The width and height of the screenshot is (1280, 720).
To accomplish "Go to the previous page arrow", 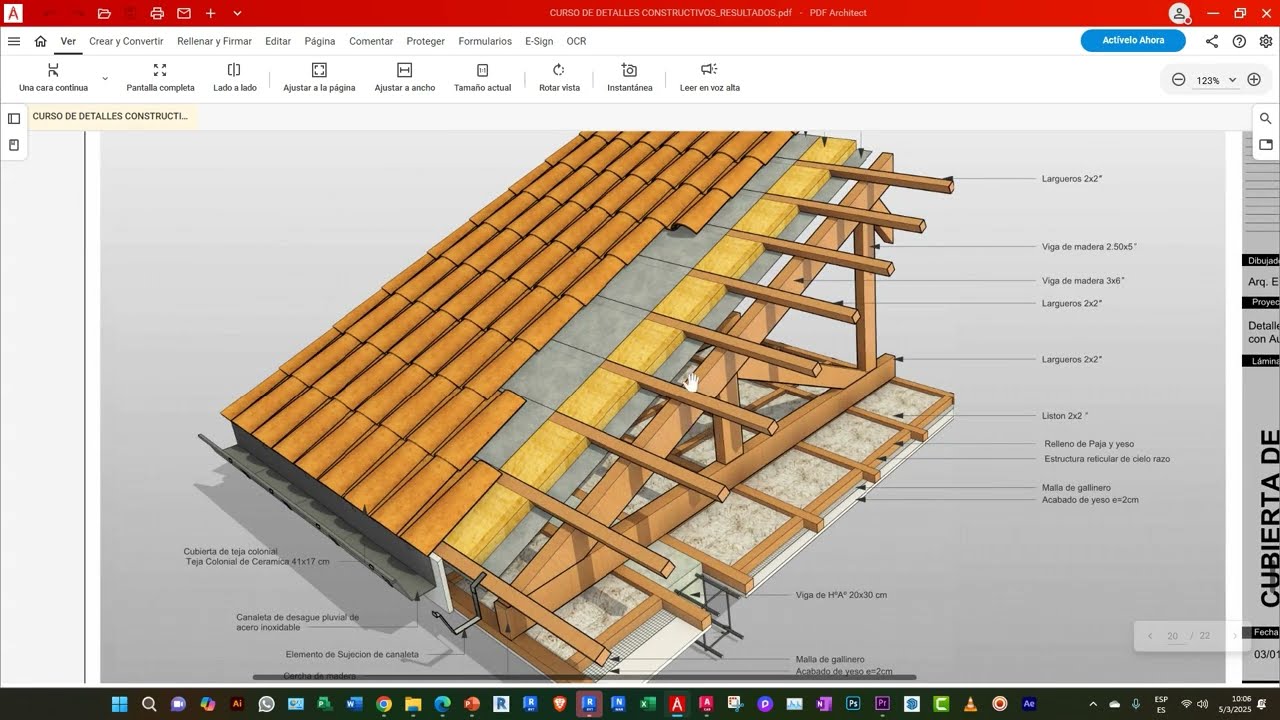I will coord(1150,636).
